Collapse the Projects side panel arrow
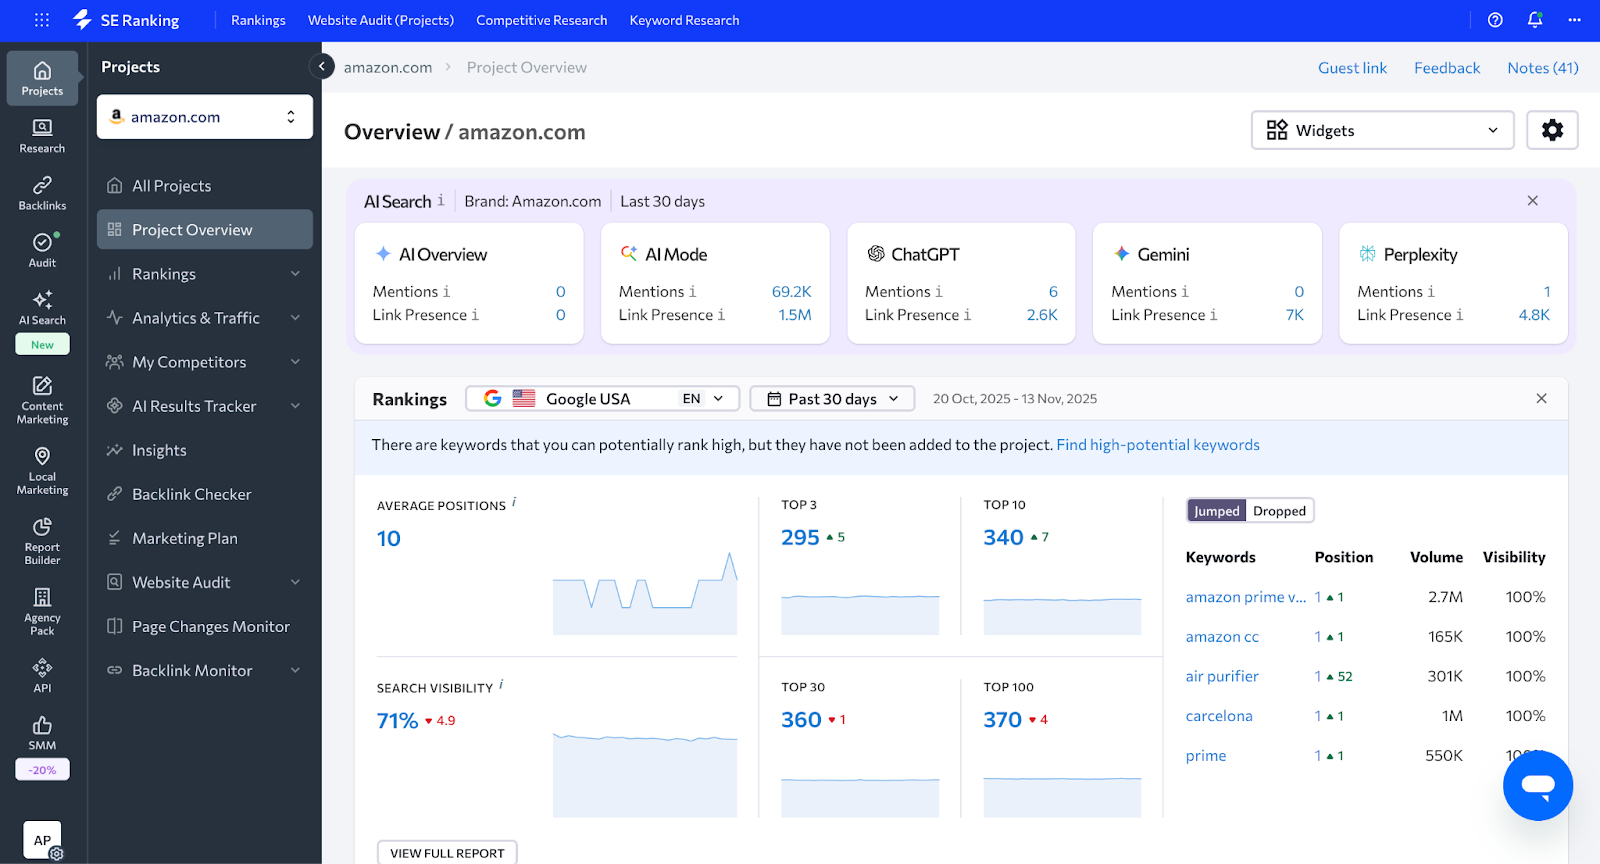The height and width of the screenshot is (864, 1600). [321, 67]
